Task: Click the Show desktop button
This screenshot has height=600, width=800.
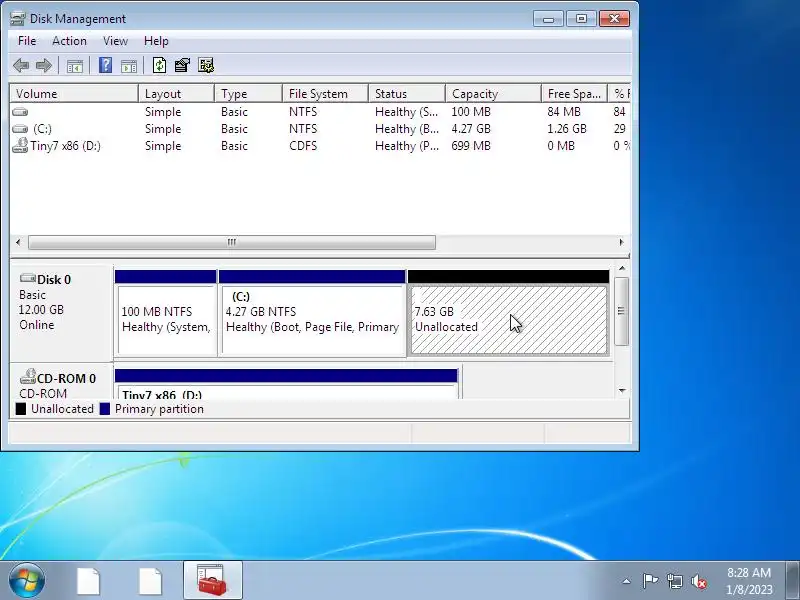Action: tap(792, 580)
